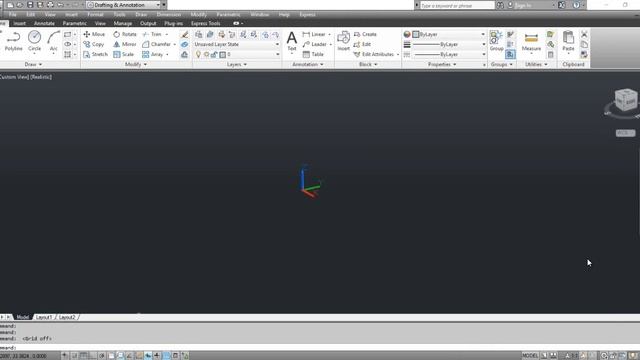
Task: Click the multiline Text tool
Action: coord(291,41)
